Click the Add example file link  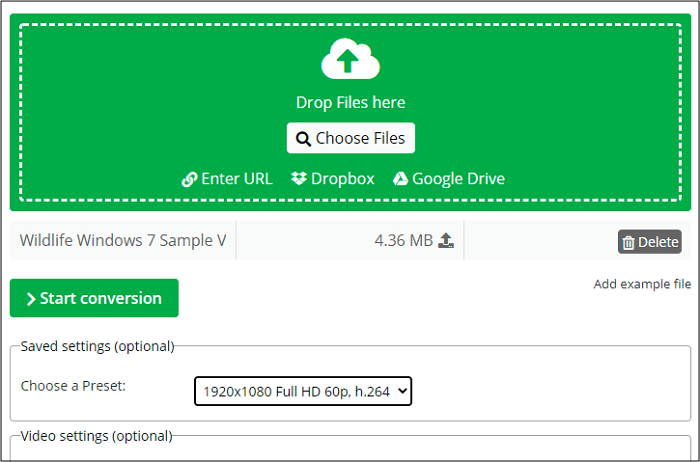click(640, 284)
